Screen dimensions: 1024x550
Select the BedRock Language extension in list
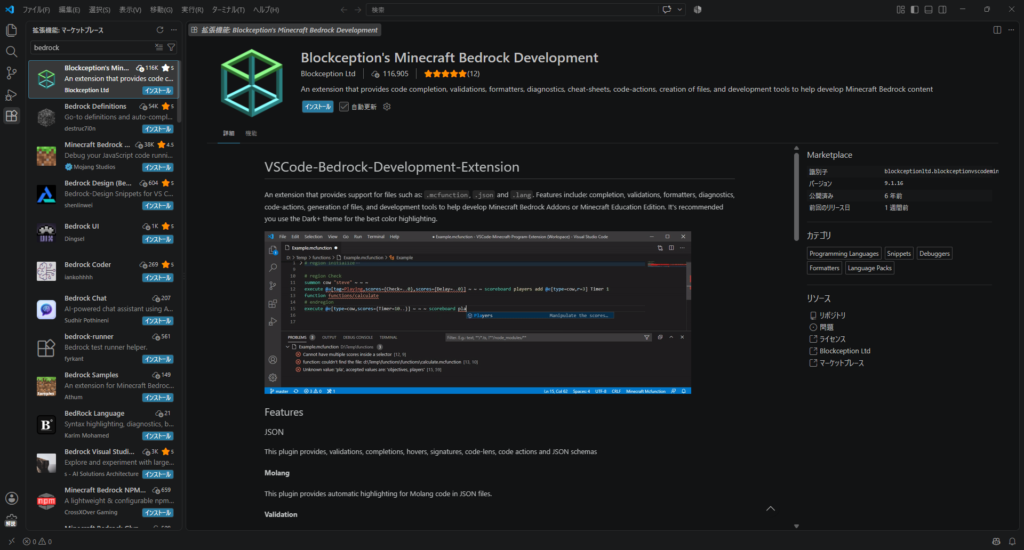(x=103, y=425)
